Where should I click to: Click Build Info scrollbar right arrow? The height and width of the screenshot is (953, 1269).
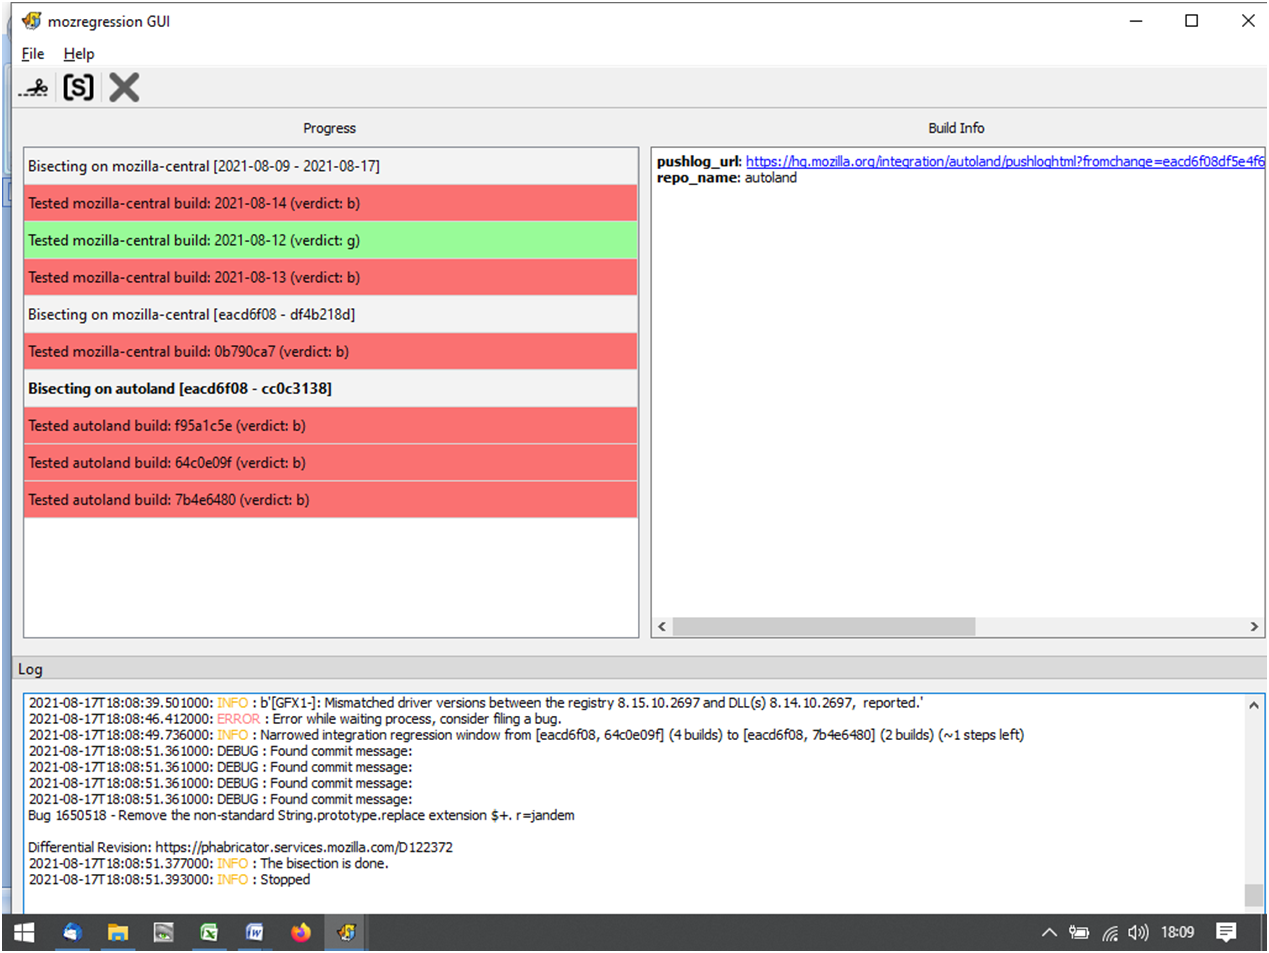pyautogui.click(x=1254, y=626)
